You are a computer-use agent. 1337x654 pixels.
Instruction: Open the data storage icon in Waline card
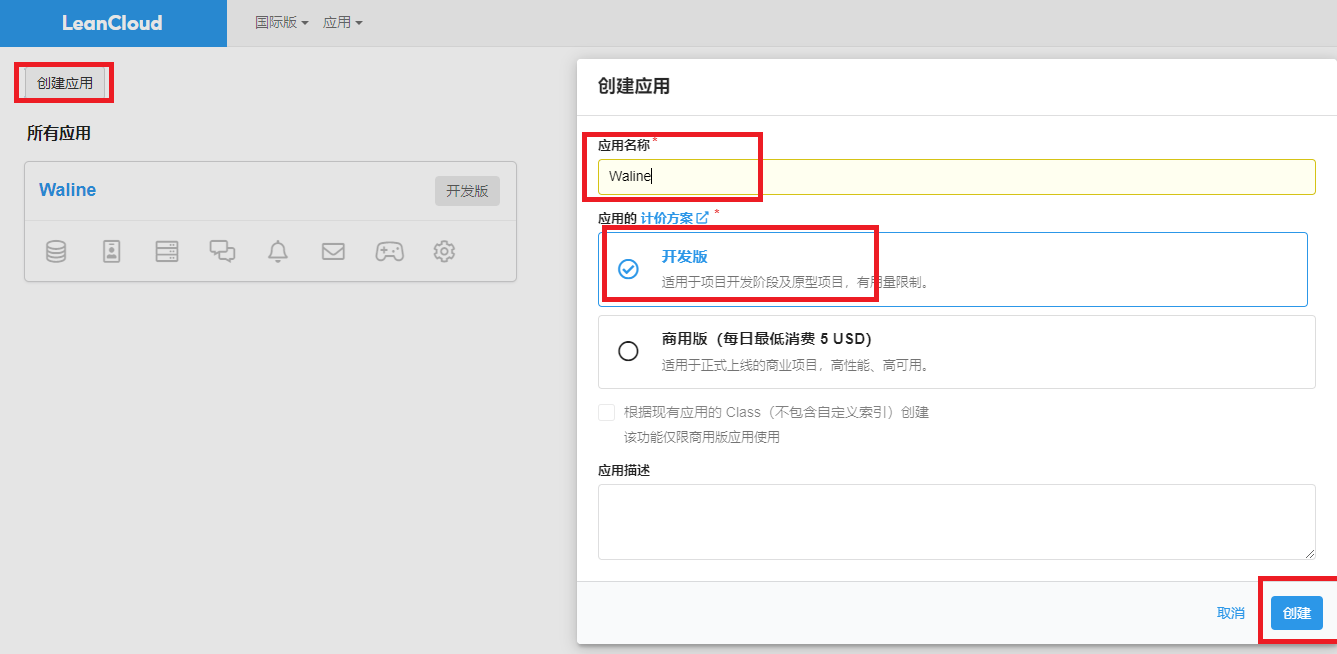(x=56, y=251)
